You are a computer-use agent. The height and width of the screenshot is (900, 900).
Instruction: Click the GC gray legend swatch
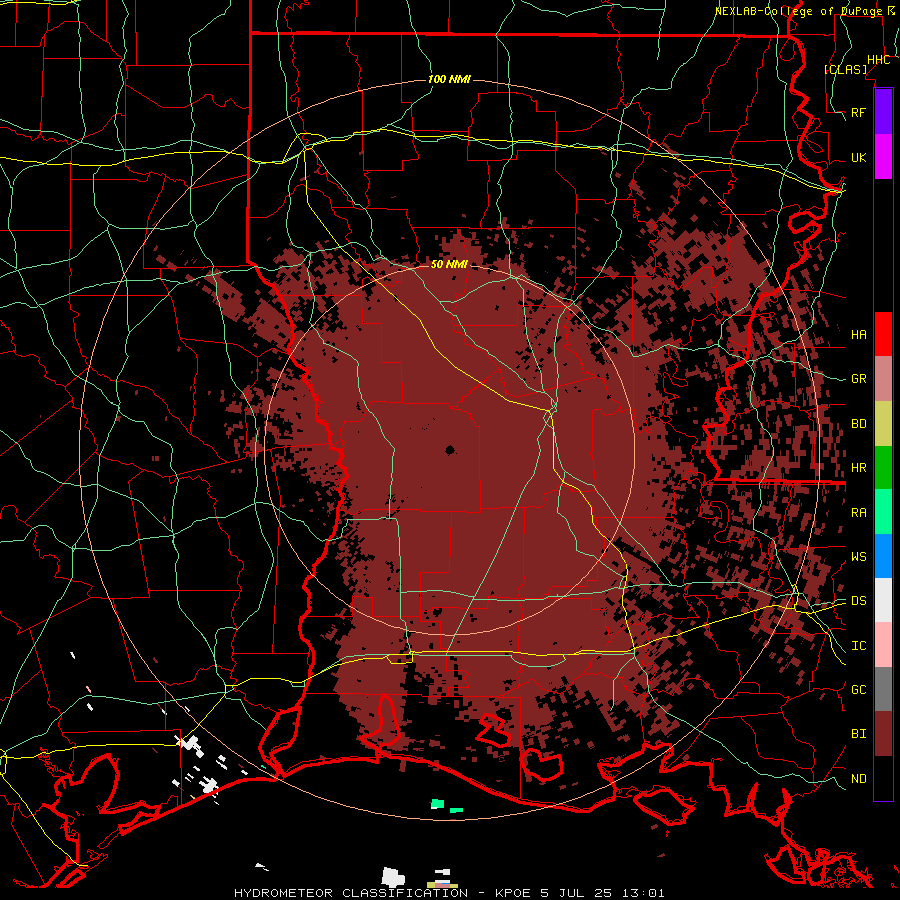tap(883, 689)
